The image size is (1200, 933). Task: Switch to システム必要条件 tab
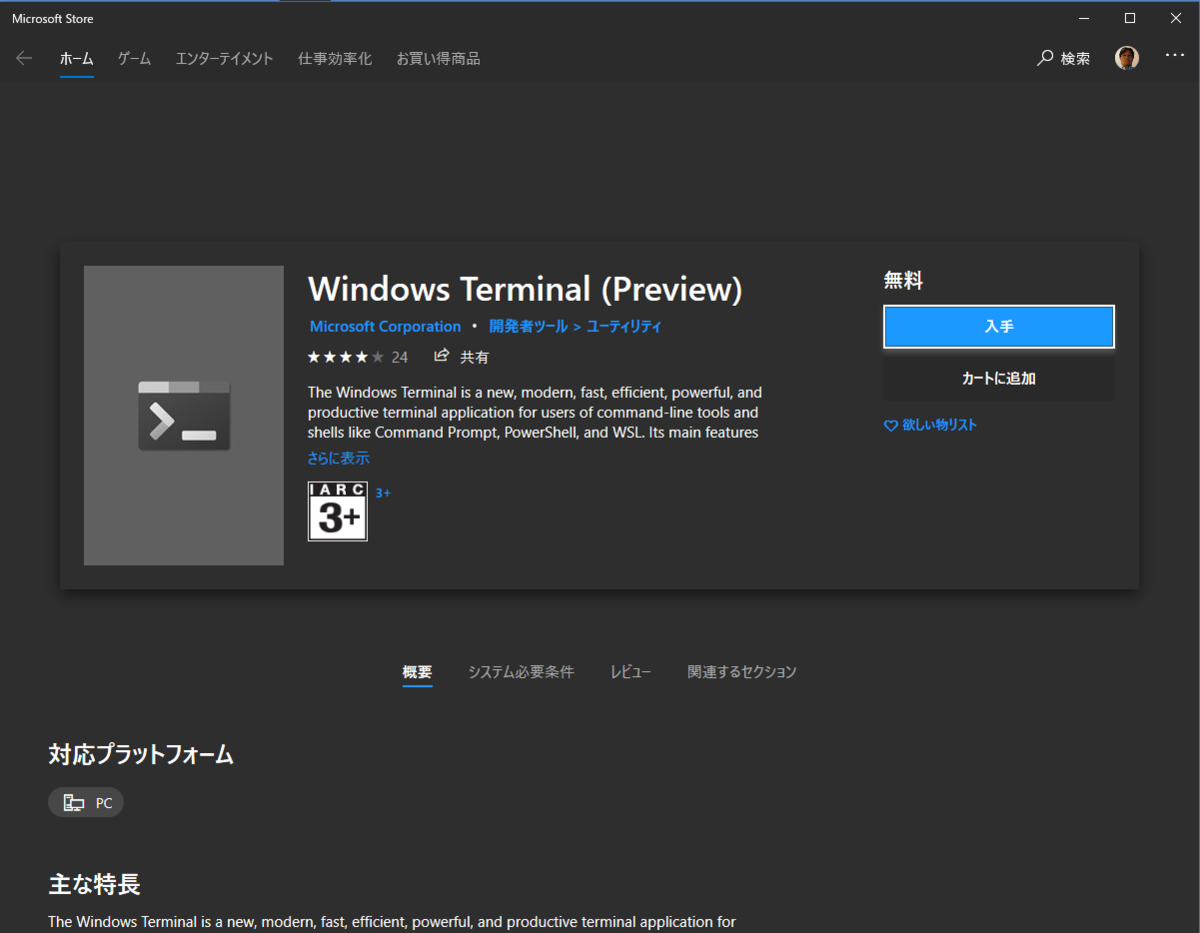521,672
